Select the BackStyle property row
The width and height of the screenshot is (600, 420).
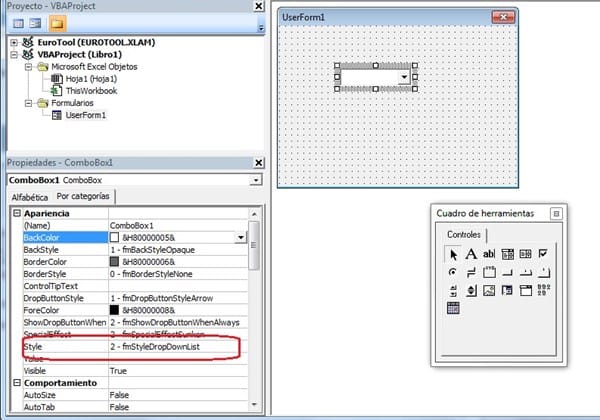[136, 250]
